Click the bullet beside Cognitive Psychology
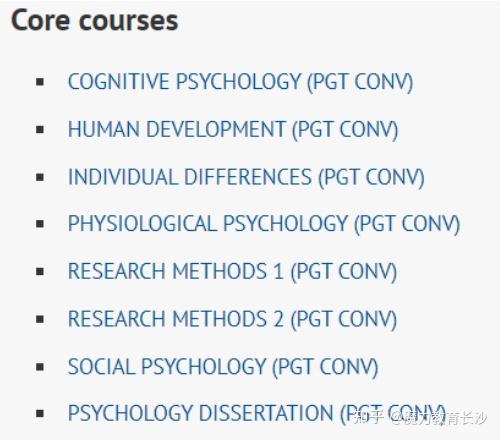 click(40, 82)
